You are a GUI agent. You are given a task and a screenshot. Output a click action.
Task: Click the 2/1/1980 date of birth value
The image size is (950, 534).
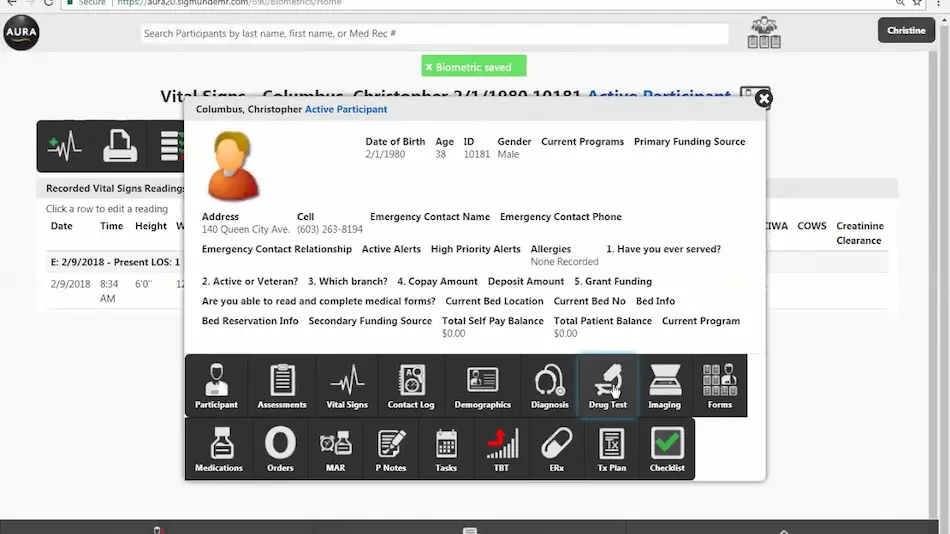[x=385, y=154]
